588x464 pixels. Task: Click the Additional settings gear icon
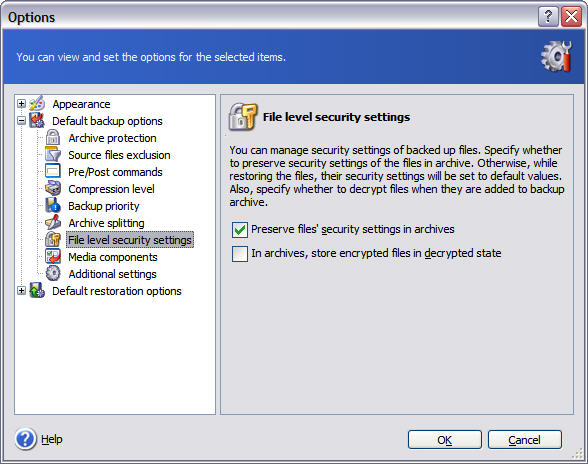point(53,273)
